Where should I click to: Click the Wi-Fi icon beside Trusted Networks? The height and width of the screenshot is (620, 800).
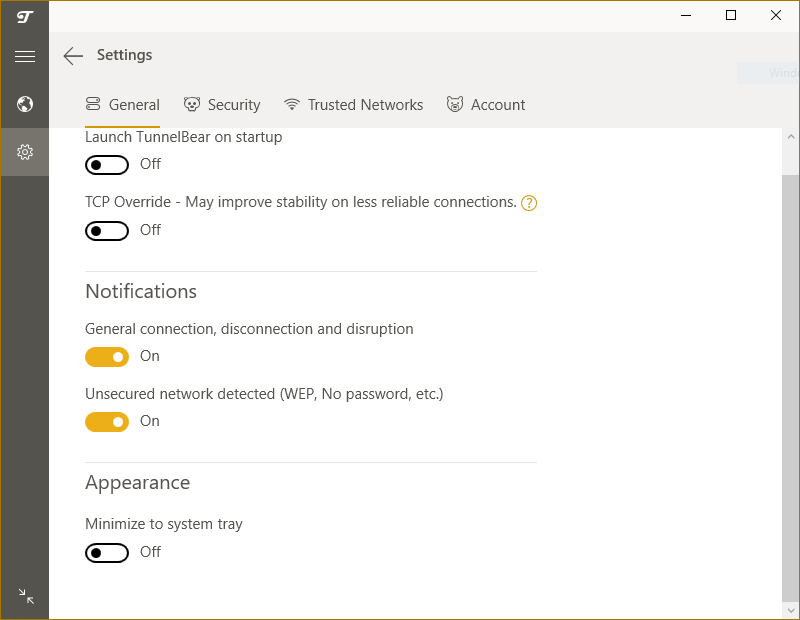pyautogui.click(x=292, y=104)
